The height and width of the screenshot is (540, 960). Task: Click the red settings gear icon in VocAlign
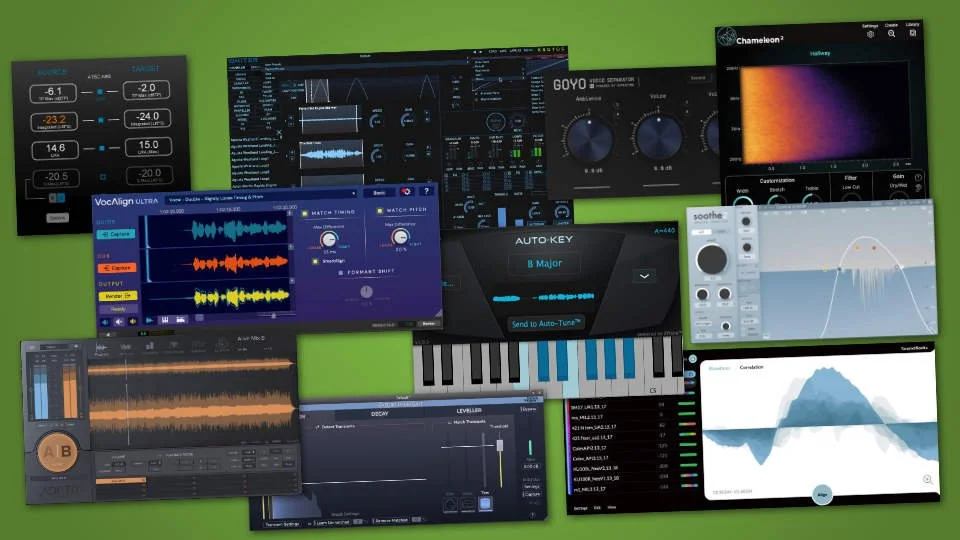pyautogui.click(x=406, y=192)
